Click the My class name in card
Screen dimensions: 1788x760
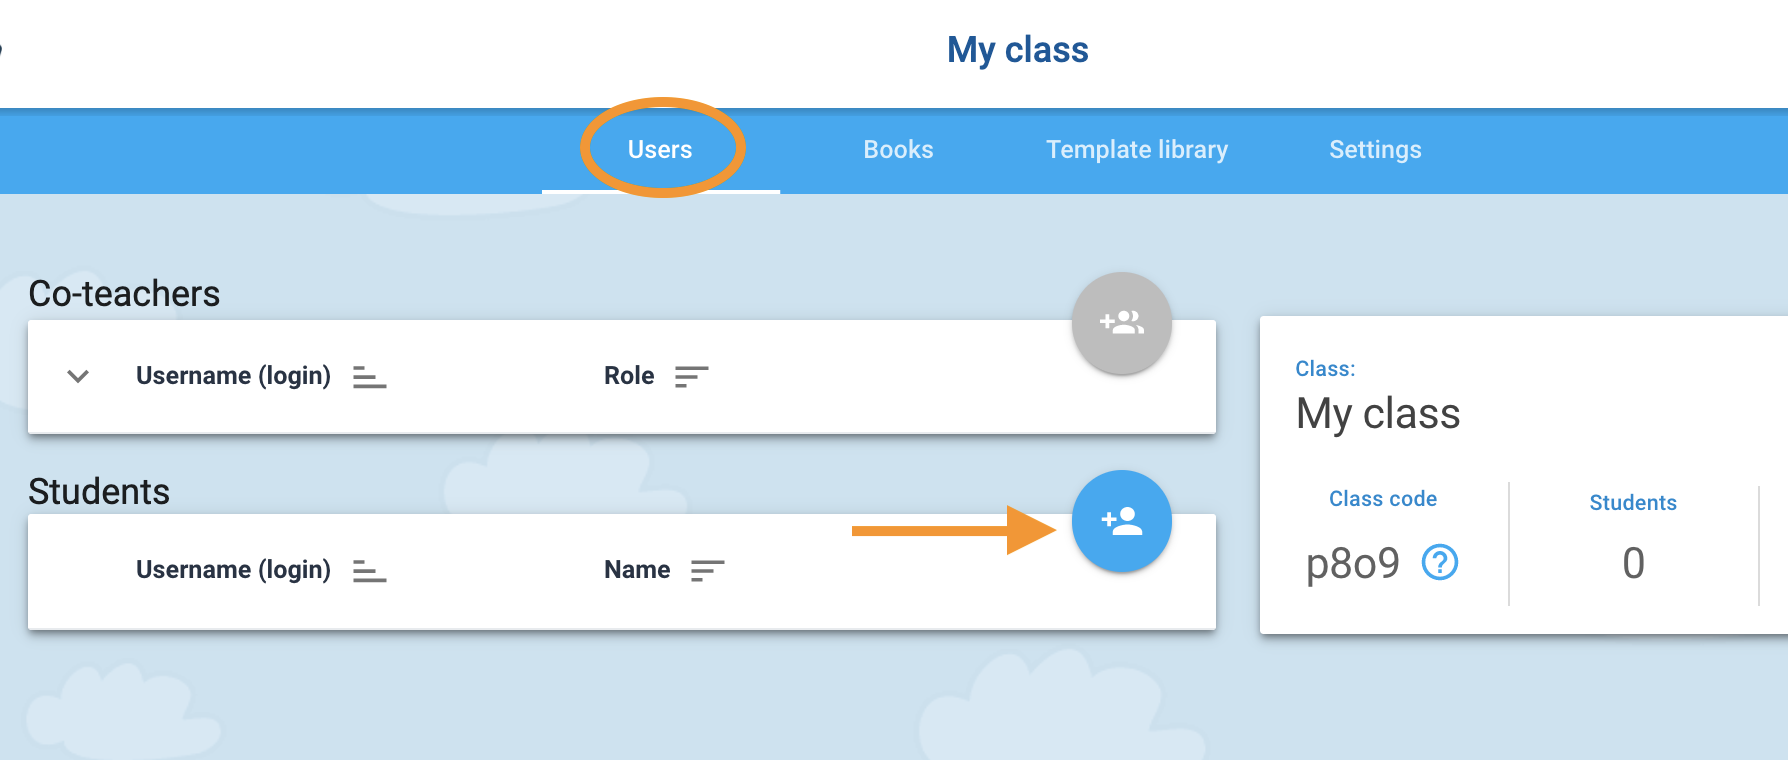(1378, 414)
